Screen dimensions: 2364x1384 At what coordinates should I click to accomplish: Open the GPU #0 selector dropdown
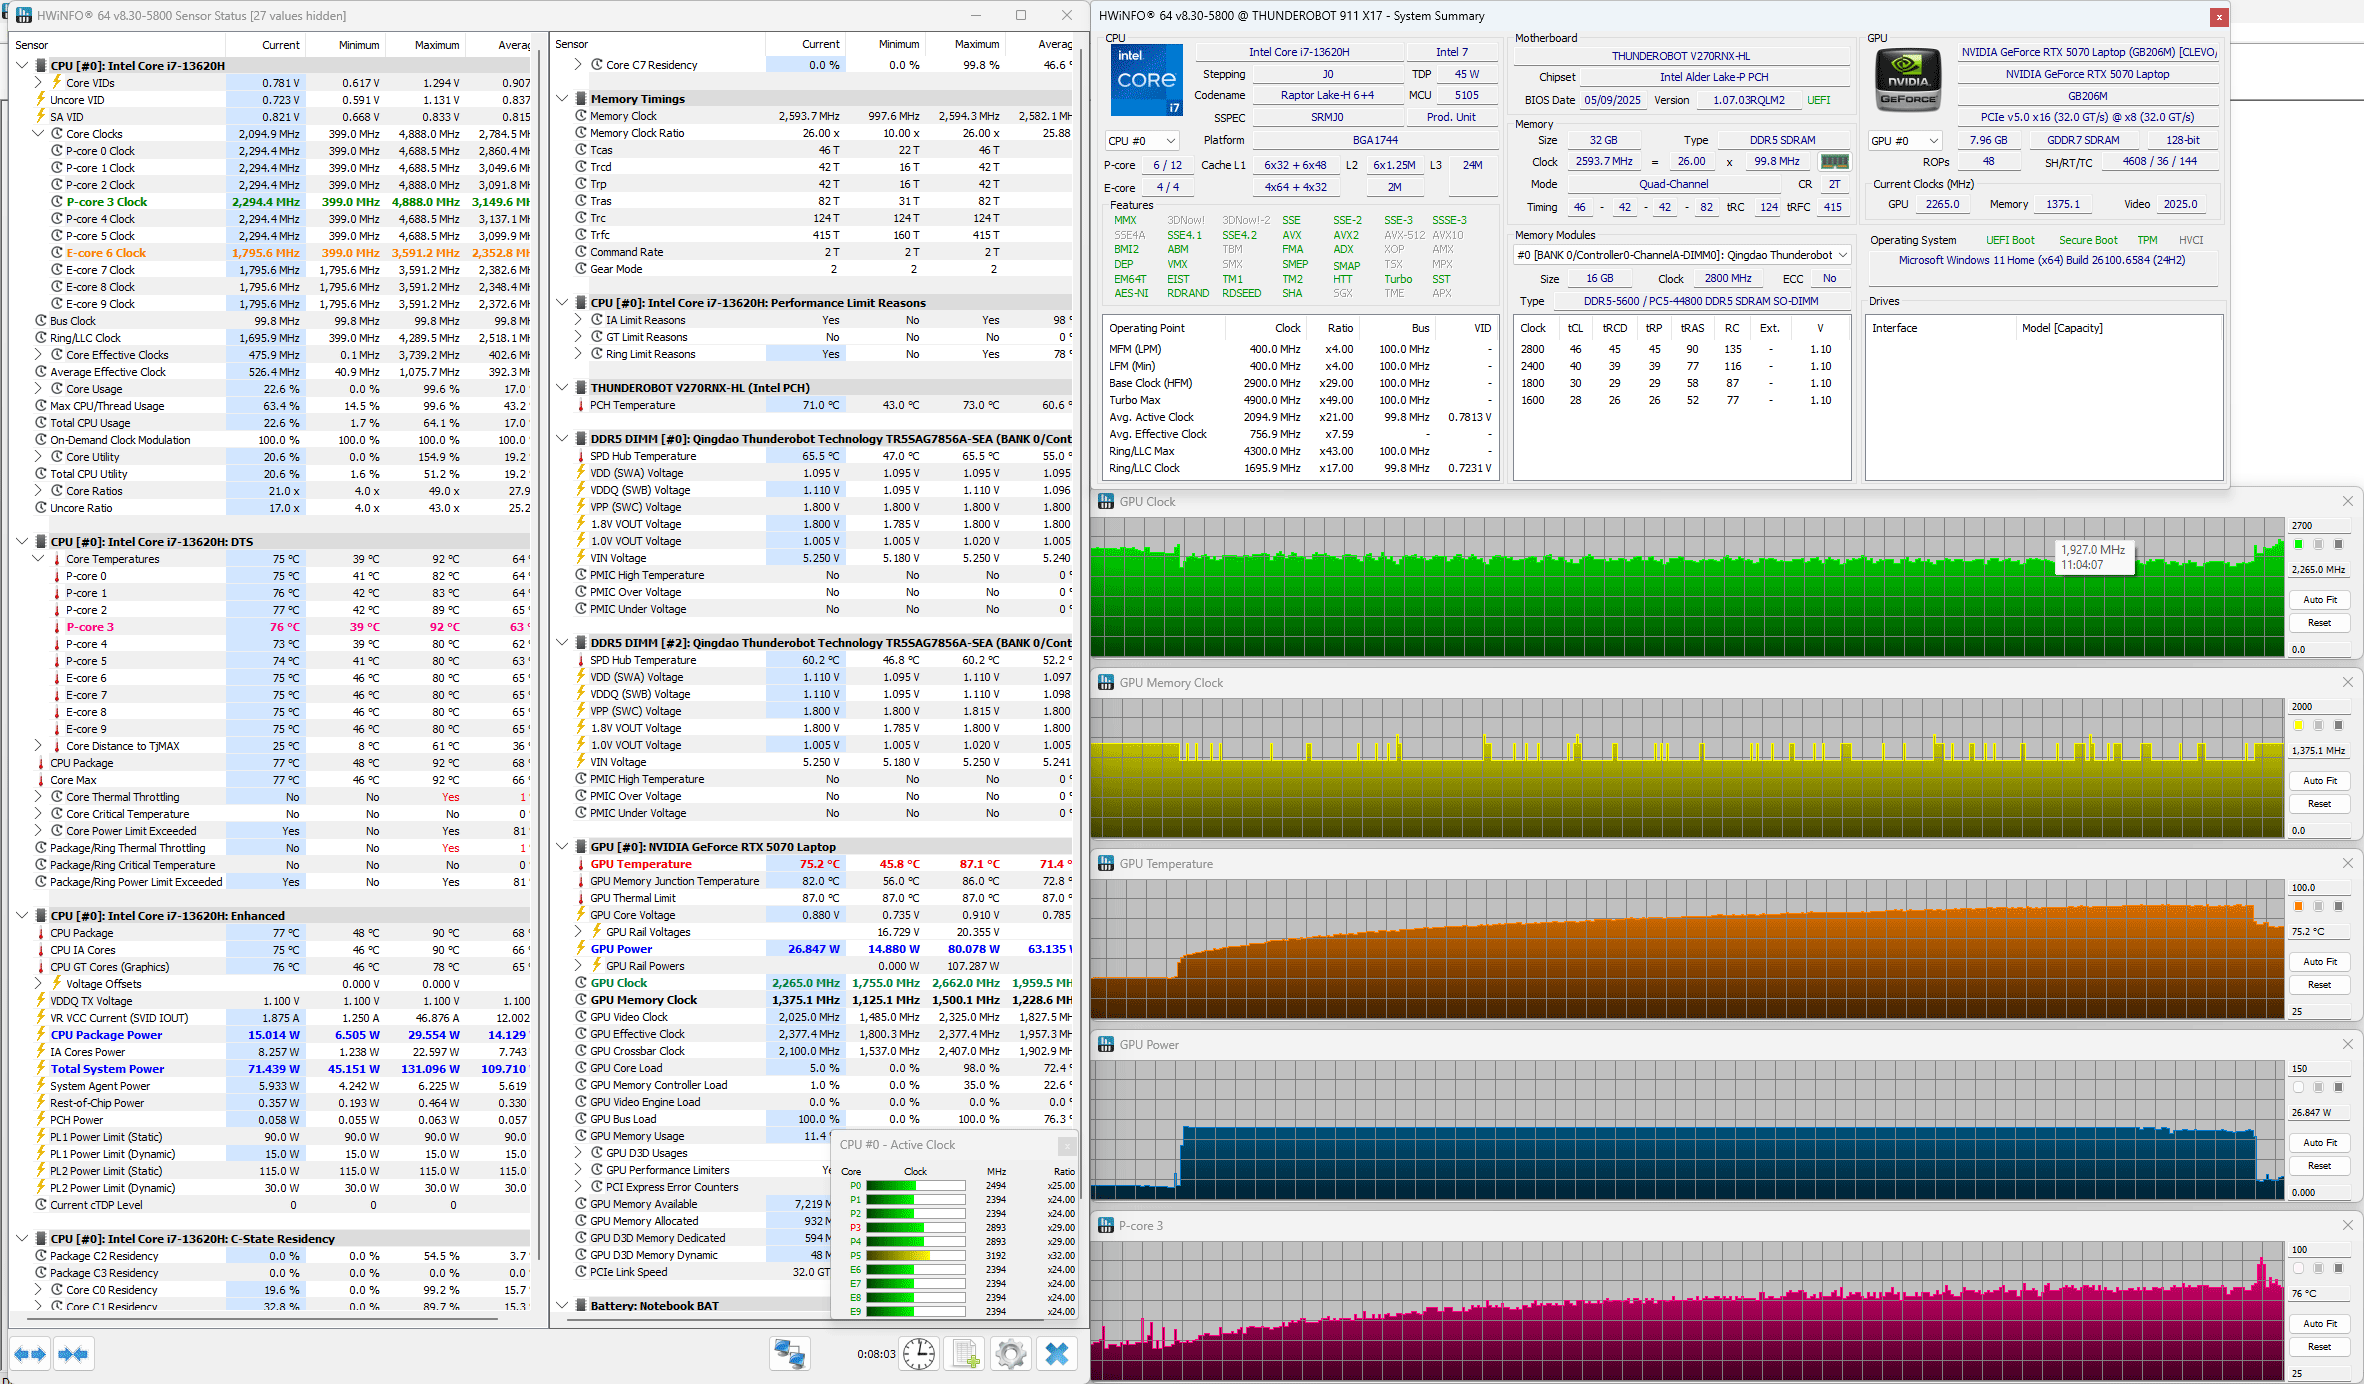[1905, 141]
